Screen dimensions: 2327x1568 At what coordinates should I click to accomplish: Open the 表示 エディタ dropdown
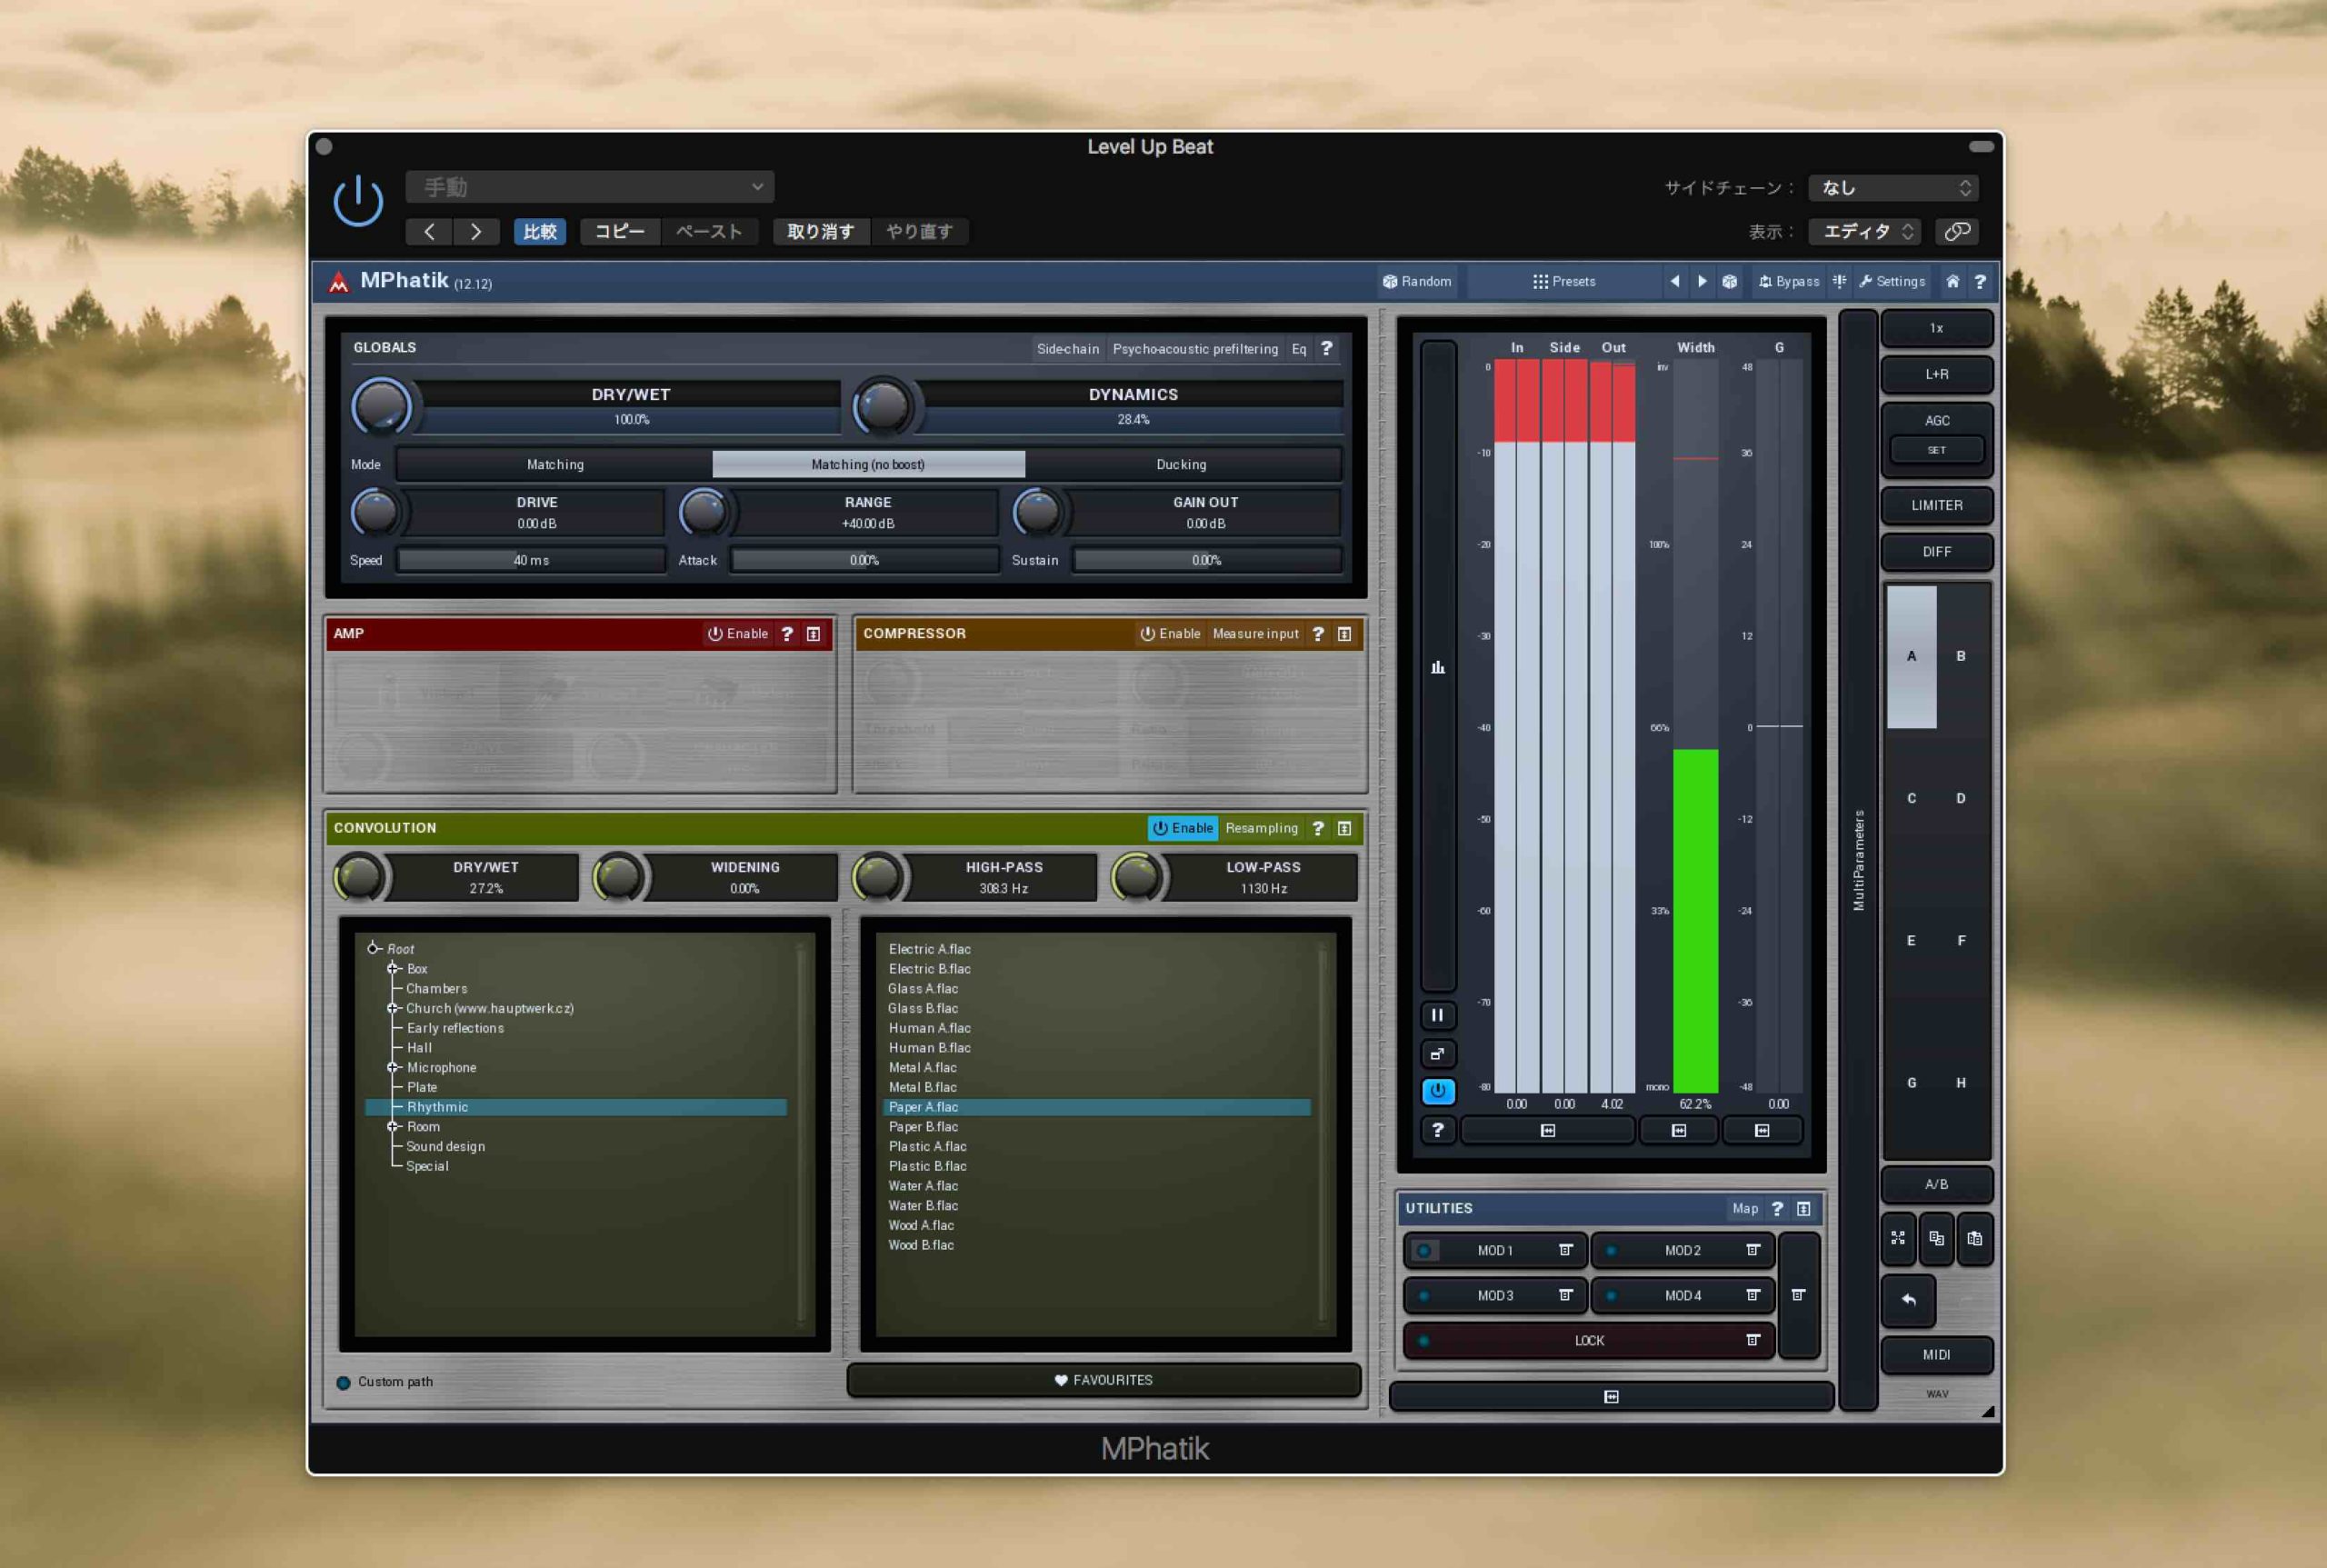tap(1866, 231)
